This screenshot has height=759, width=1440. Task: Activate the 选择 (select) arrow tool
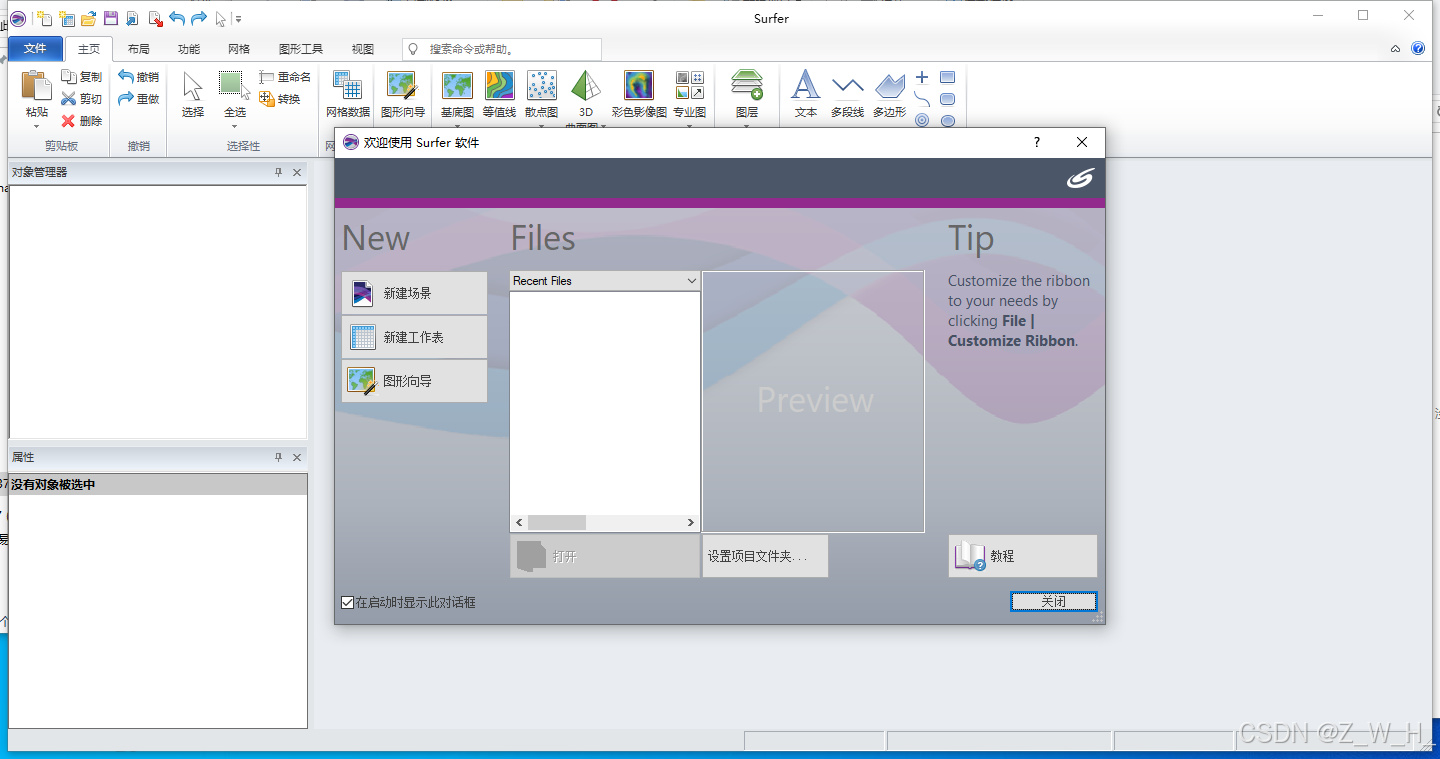click(x=193, y=95)
